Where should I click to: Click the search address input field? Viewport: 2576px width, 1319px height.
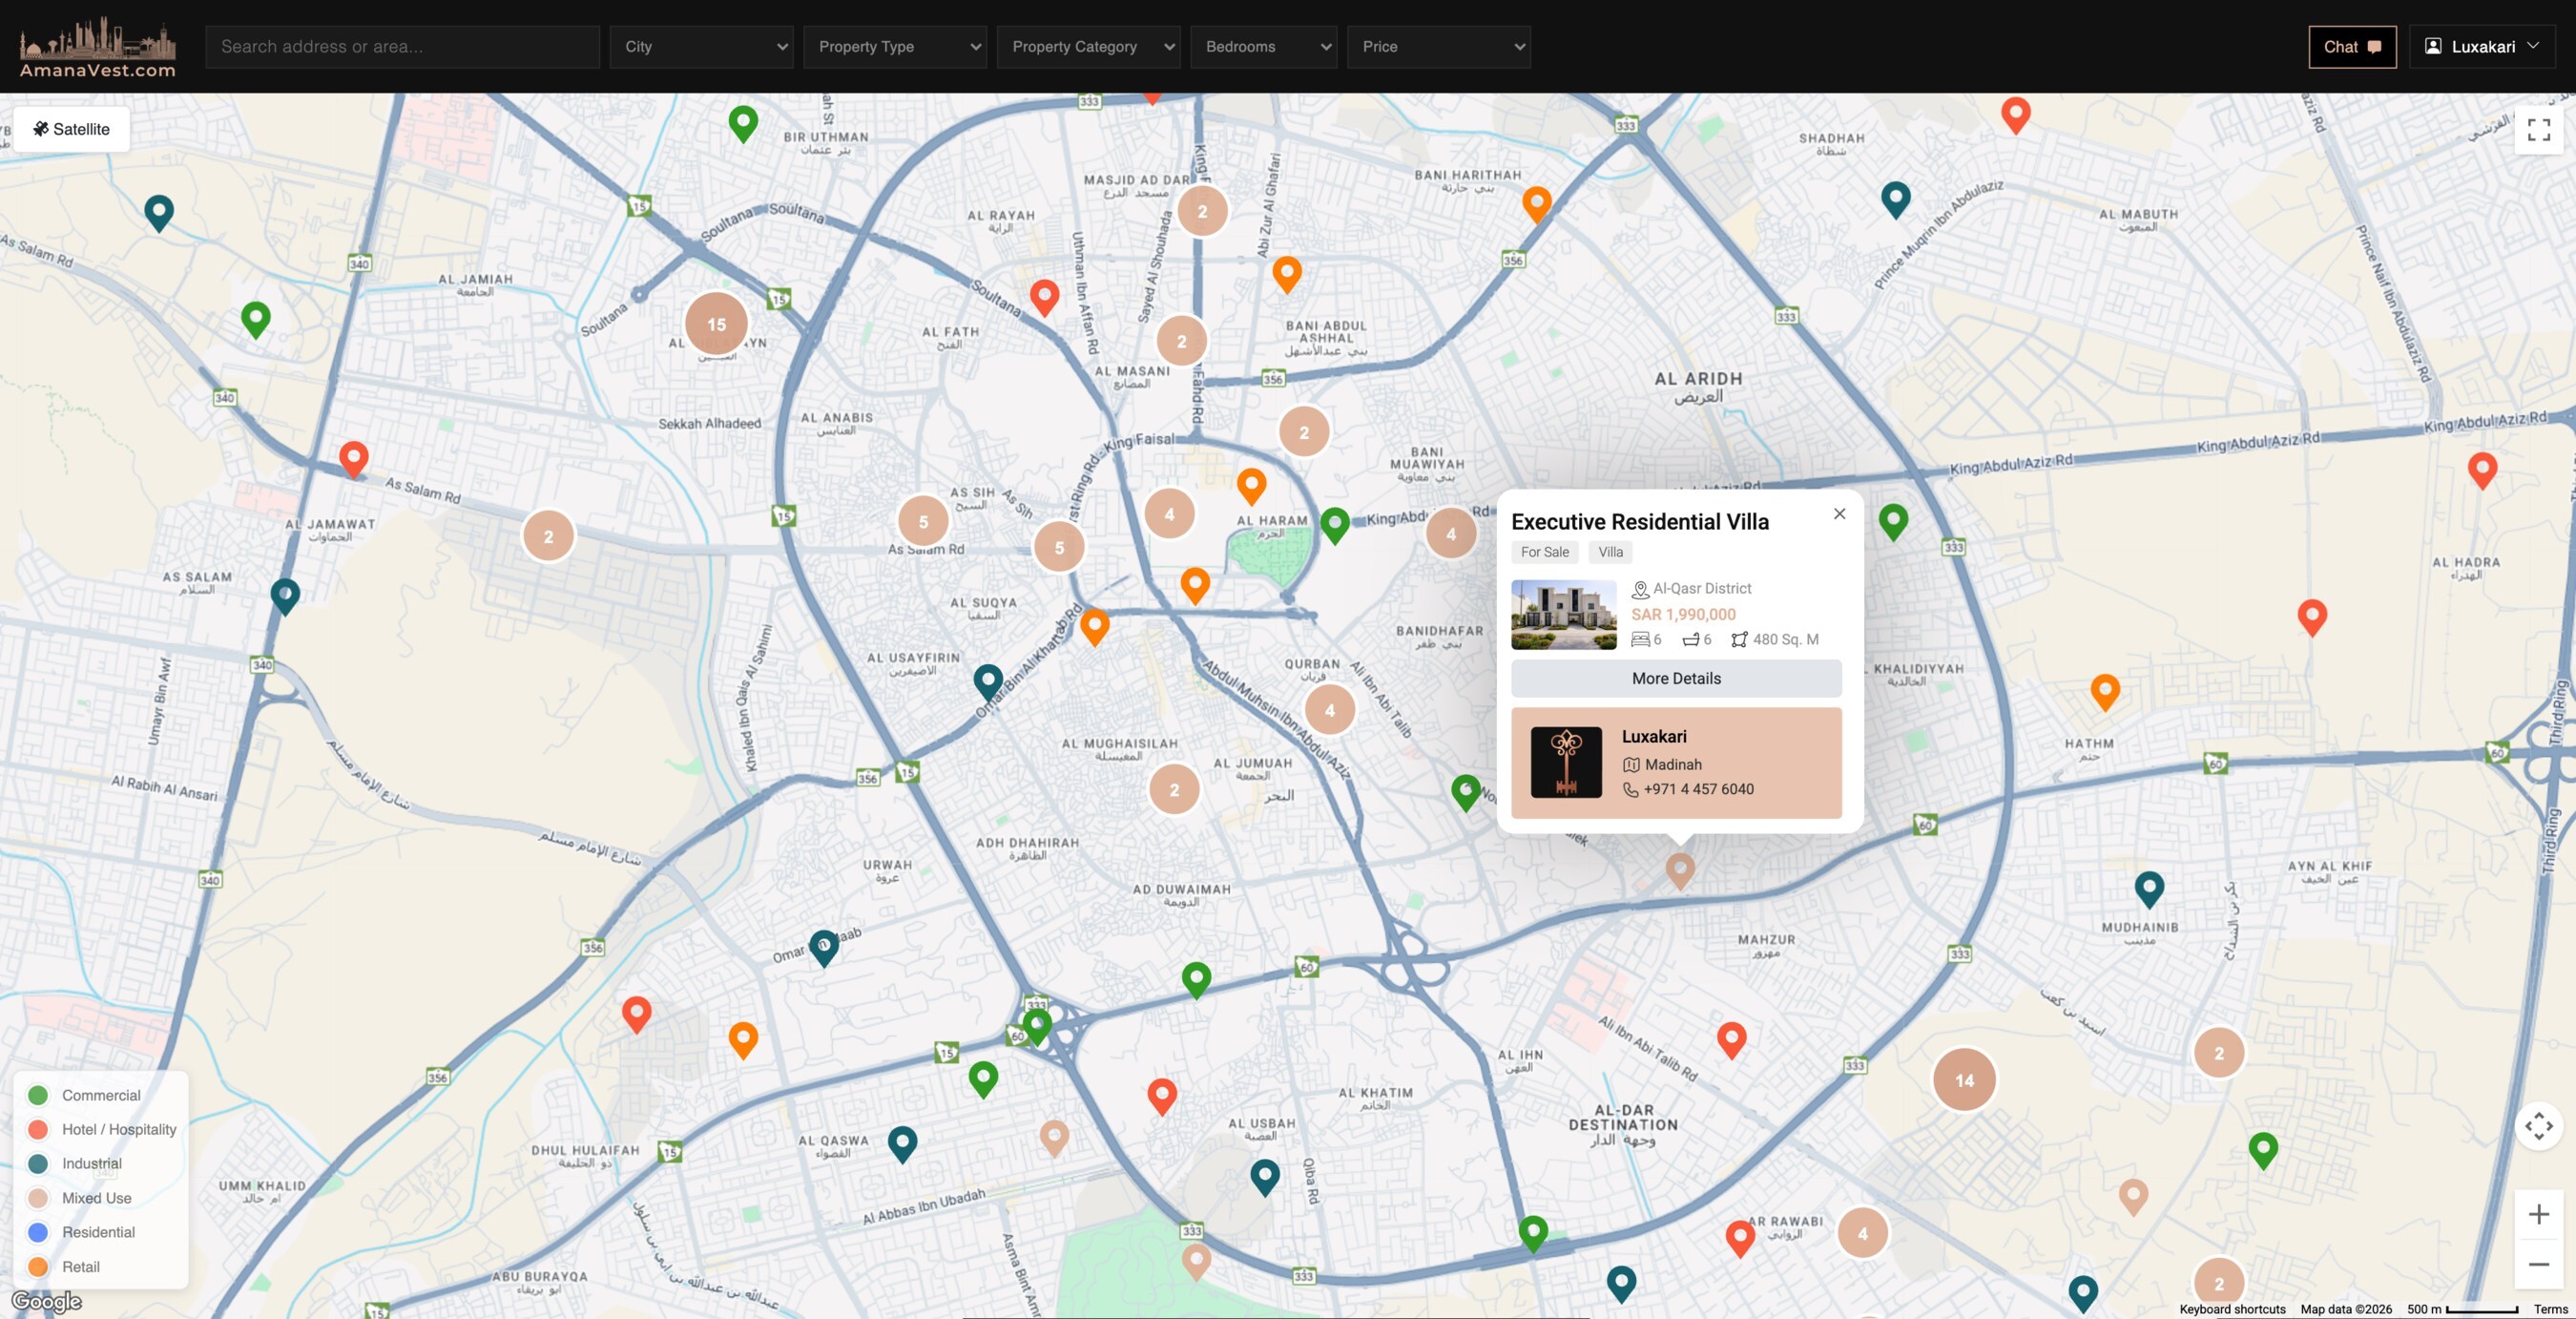[x=402, y=47]
